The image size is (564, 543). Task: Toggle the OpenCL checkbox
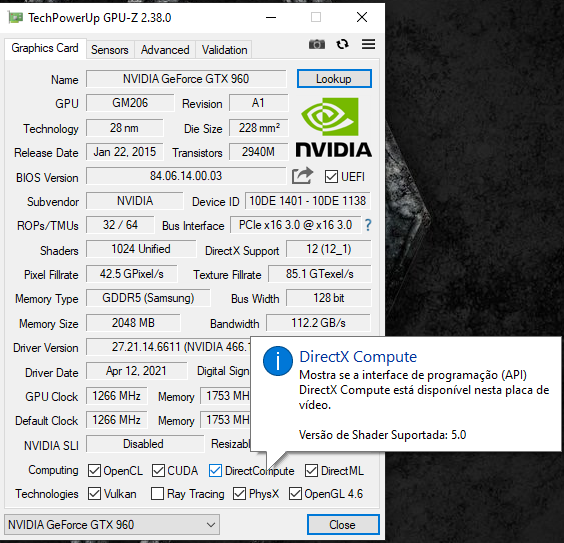[94, 470]
